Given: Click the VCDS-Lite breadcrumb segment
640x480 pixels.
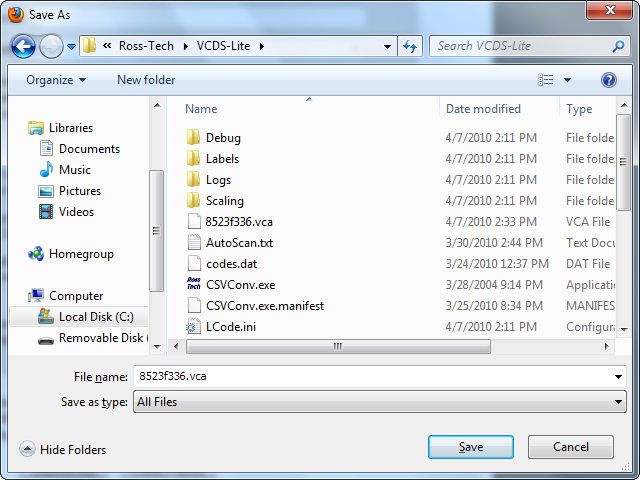Looking at the screenshot, I should pos(223,46).
